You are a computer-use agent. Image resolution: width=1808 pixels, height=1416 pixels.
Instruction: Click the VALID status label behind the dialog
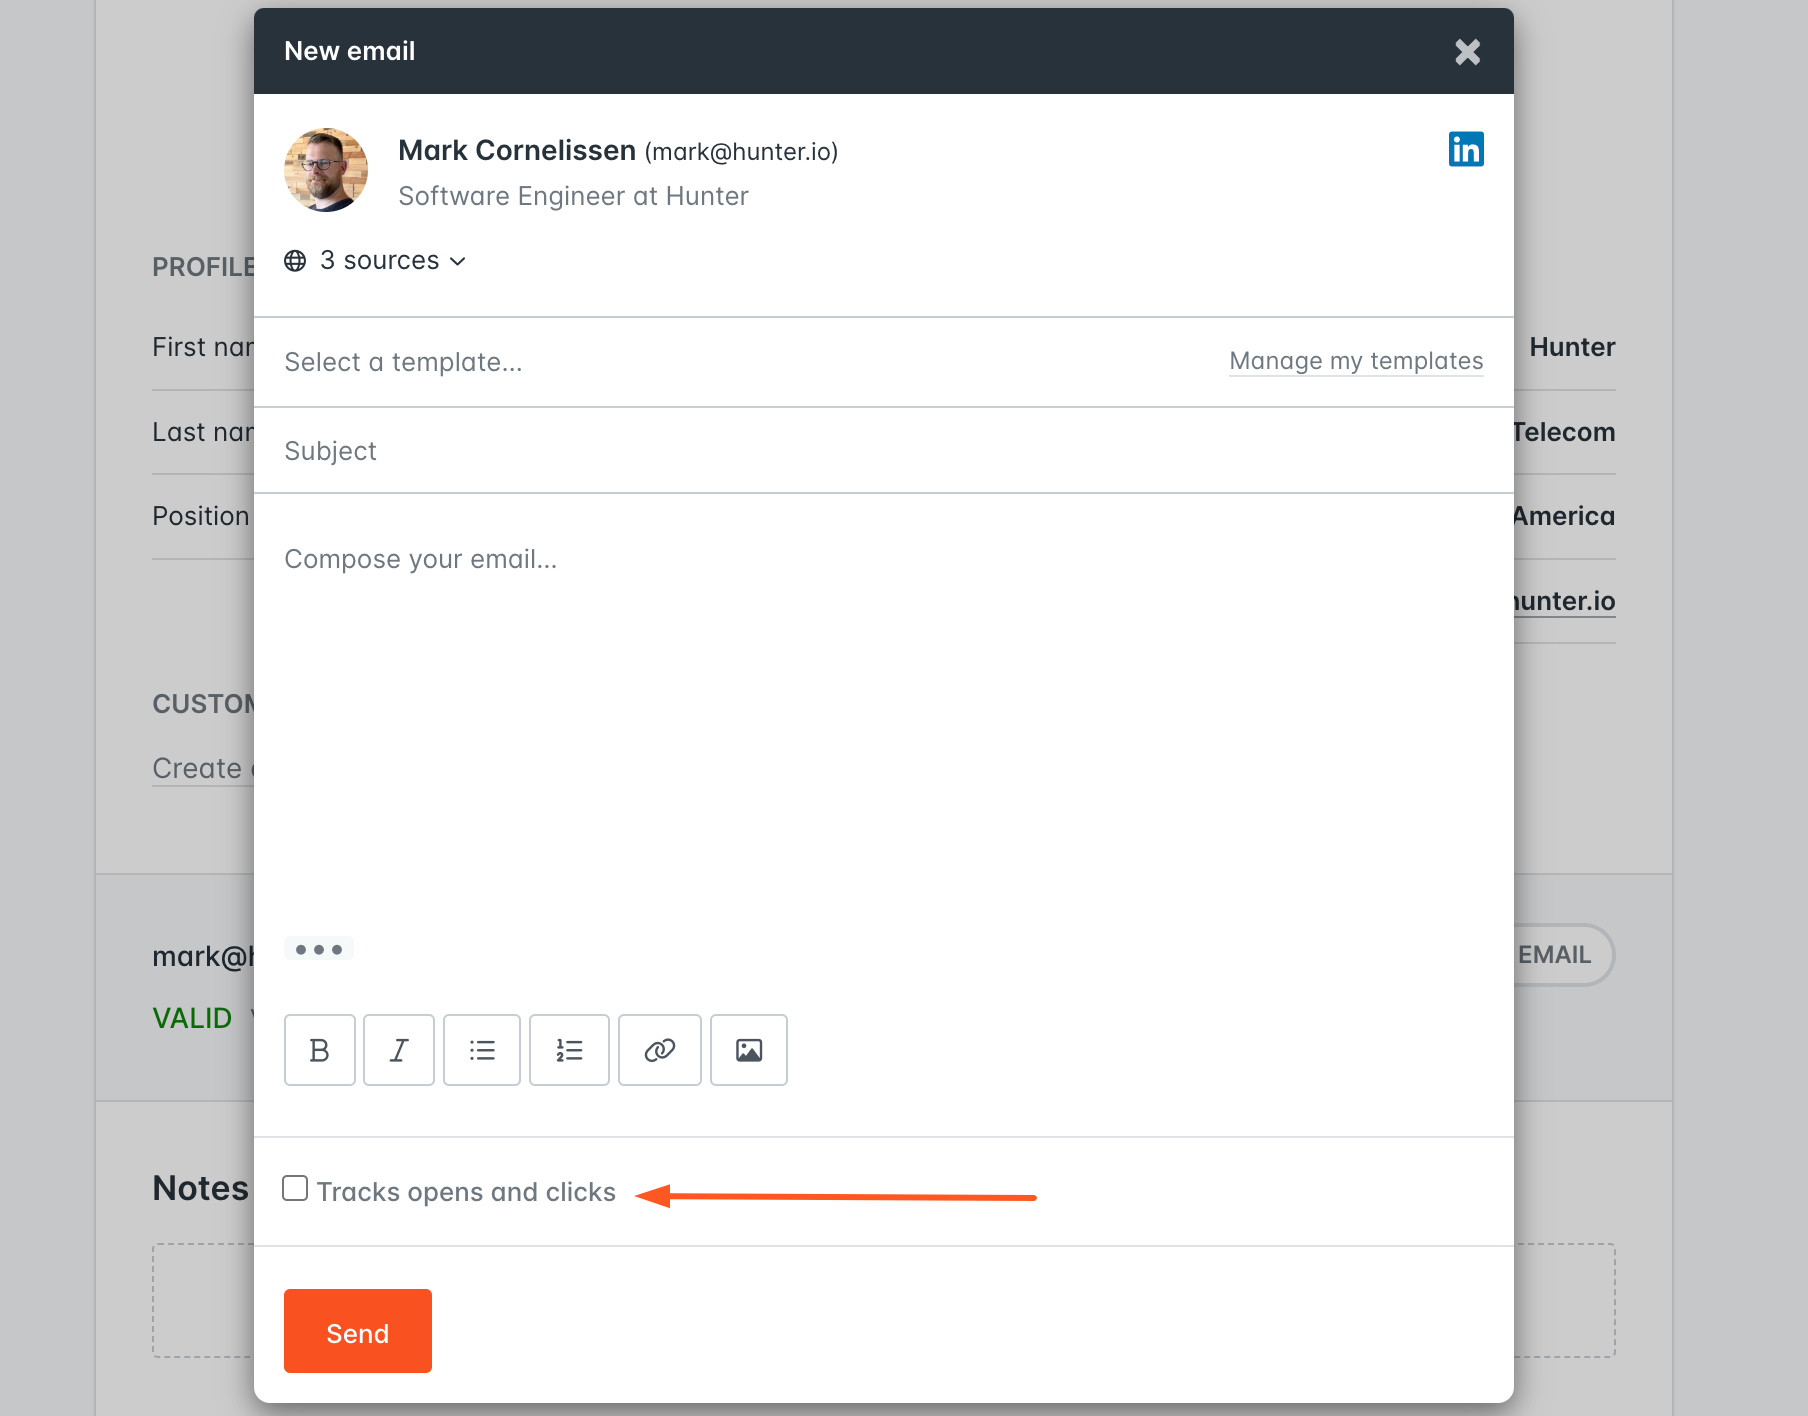[192, 1018]
